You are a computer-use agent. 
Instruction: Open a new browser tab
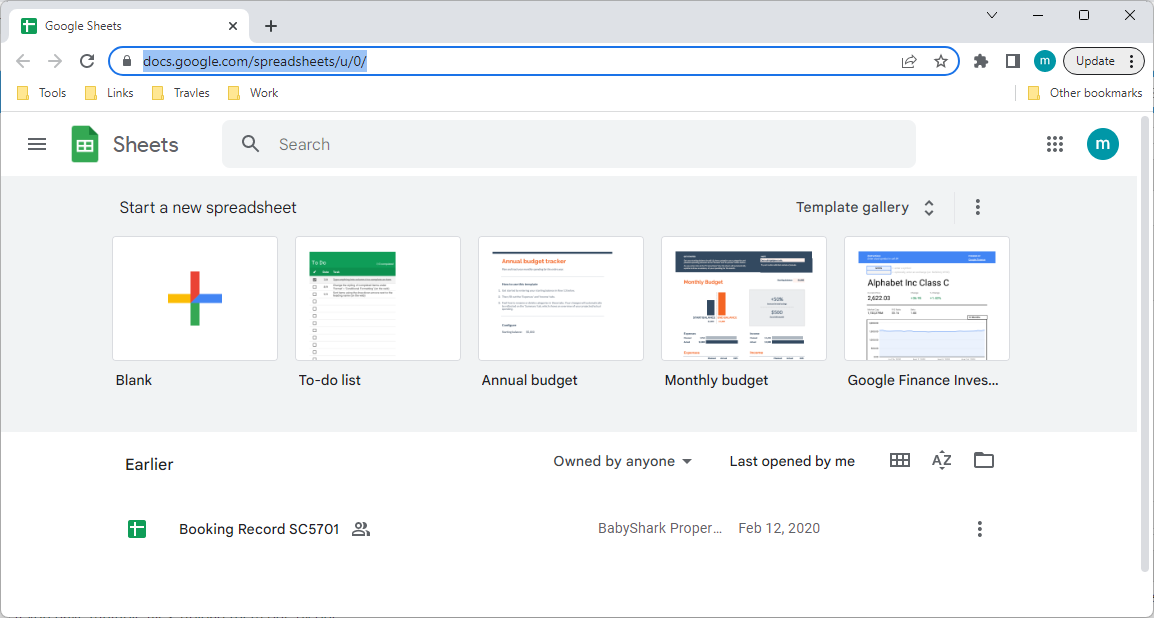(x=271, y=26)
